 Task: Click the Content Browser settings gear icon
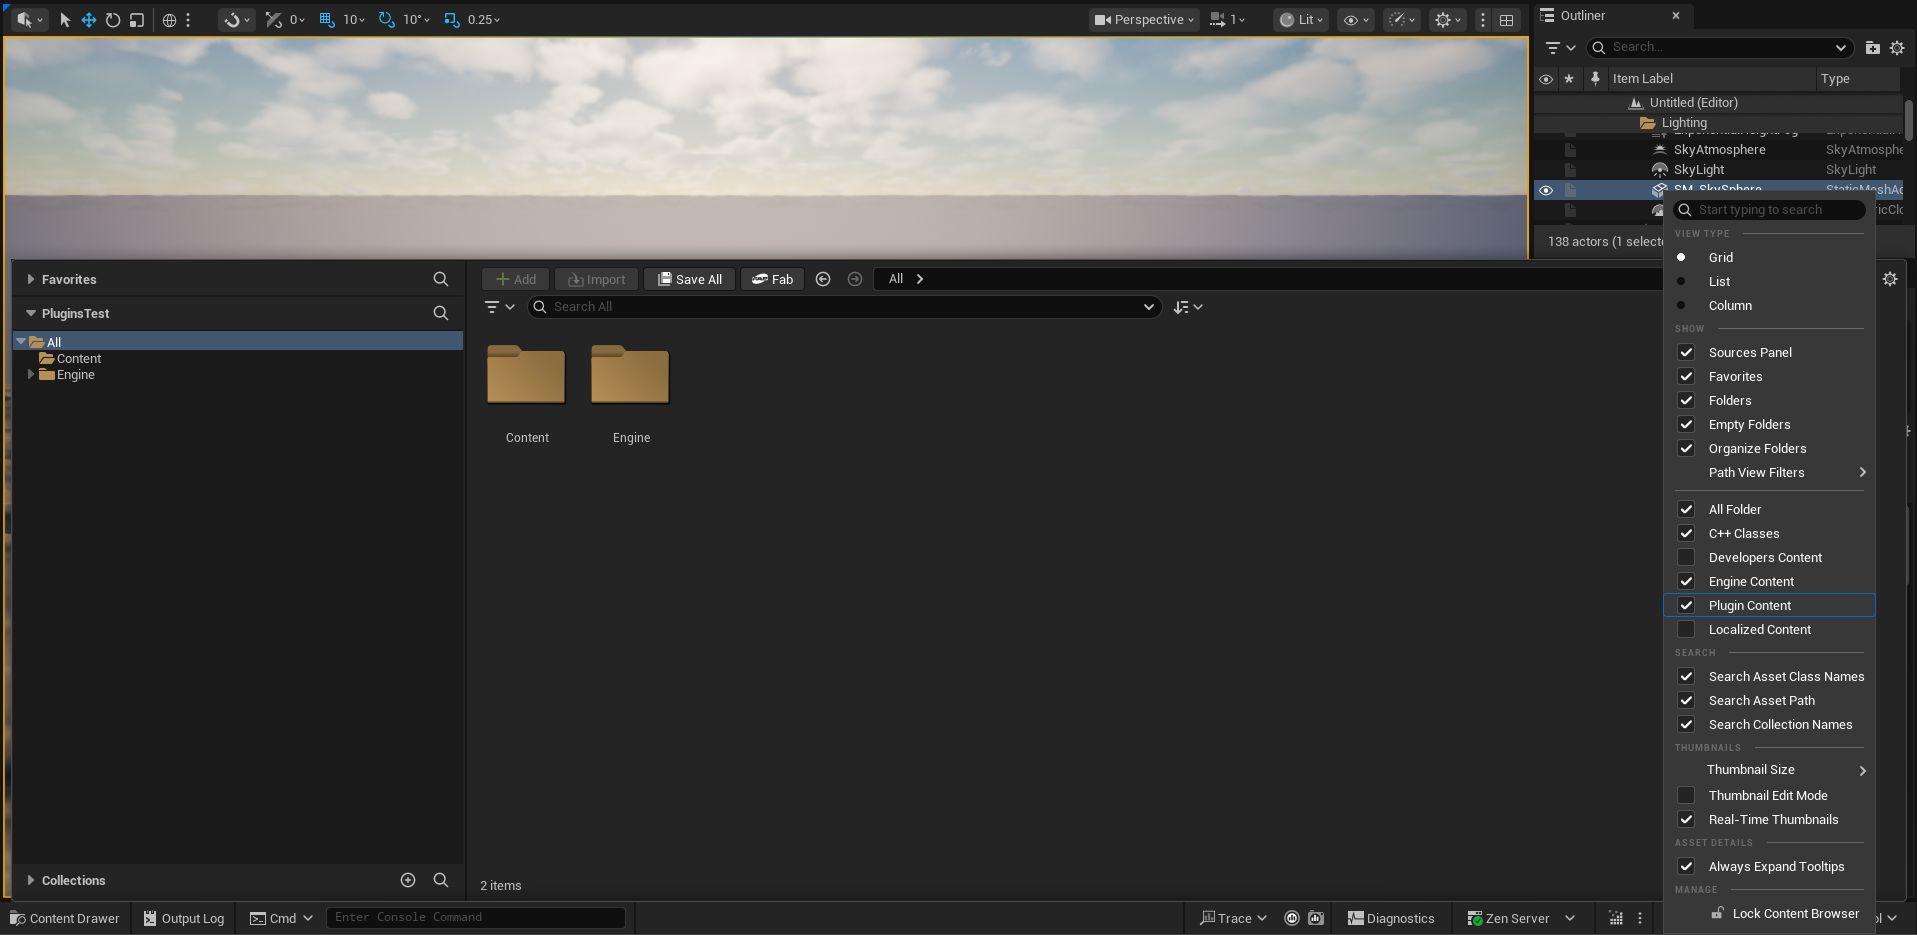1889,279
